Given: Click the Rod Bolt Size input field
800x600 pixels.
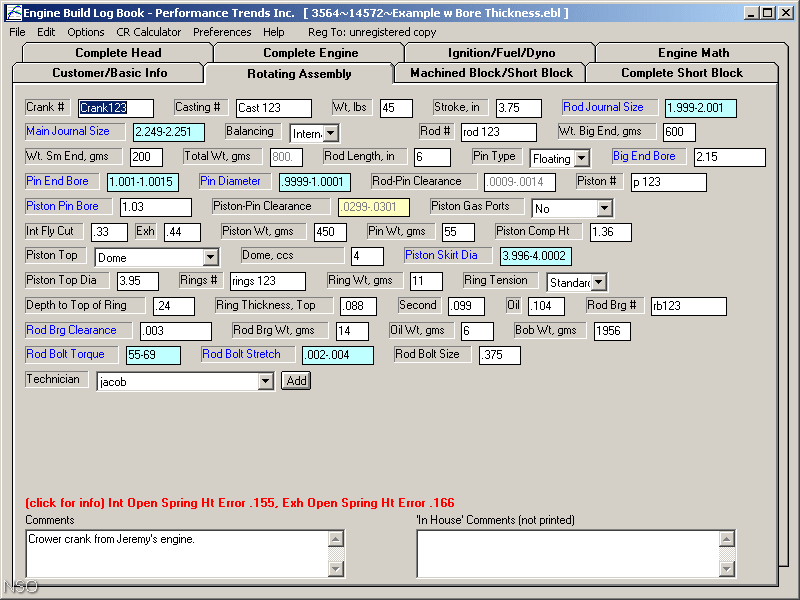Looking at the screenshot, I should point(500,355).
